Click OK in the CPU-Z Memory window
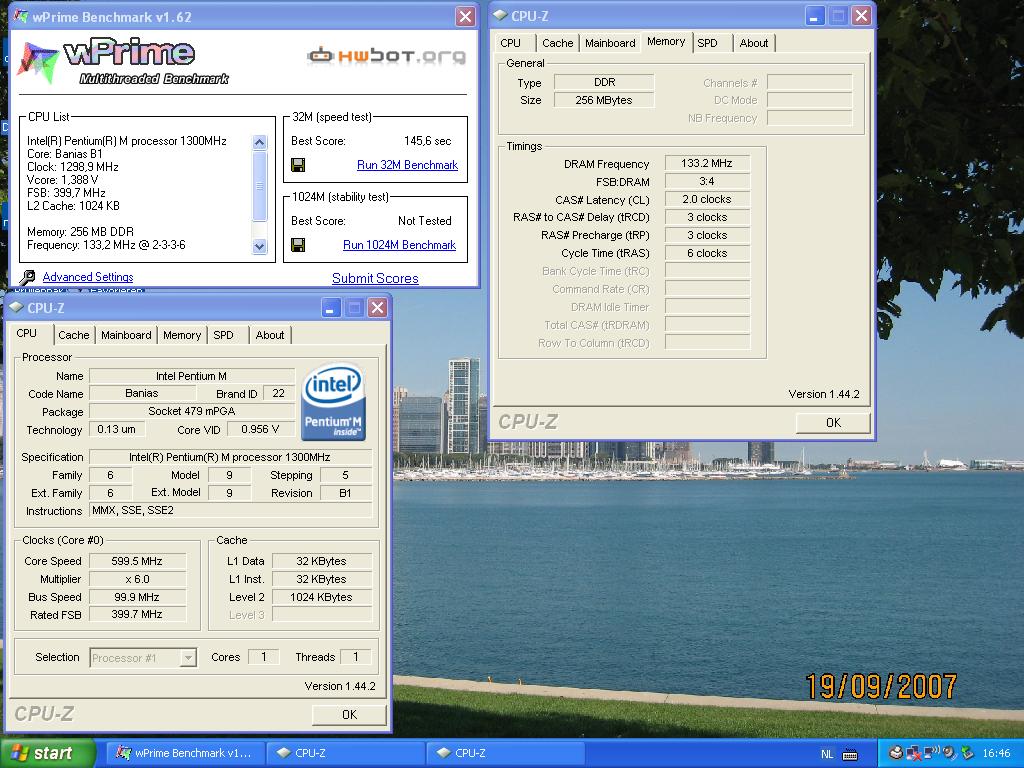1024x768 pixels. pos(833,423)
